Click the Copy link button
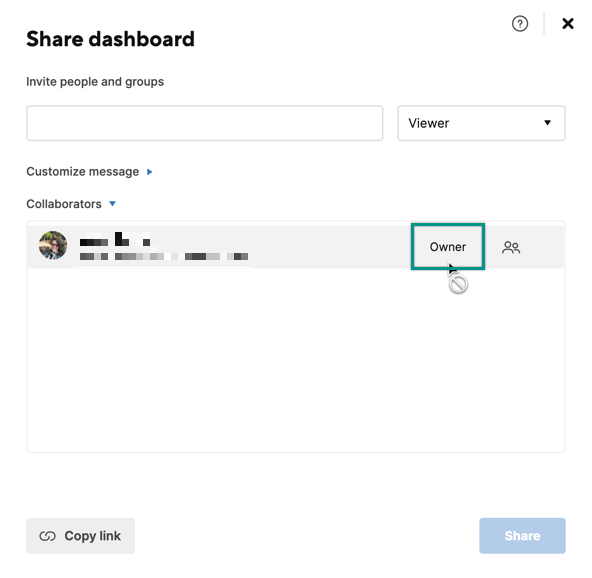The height and width of the screenshot is (578, 592). pos(80,536)
